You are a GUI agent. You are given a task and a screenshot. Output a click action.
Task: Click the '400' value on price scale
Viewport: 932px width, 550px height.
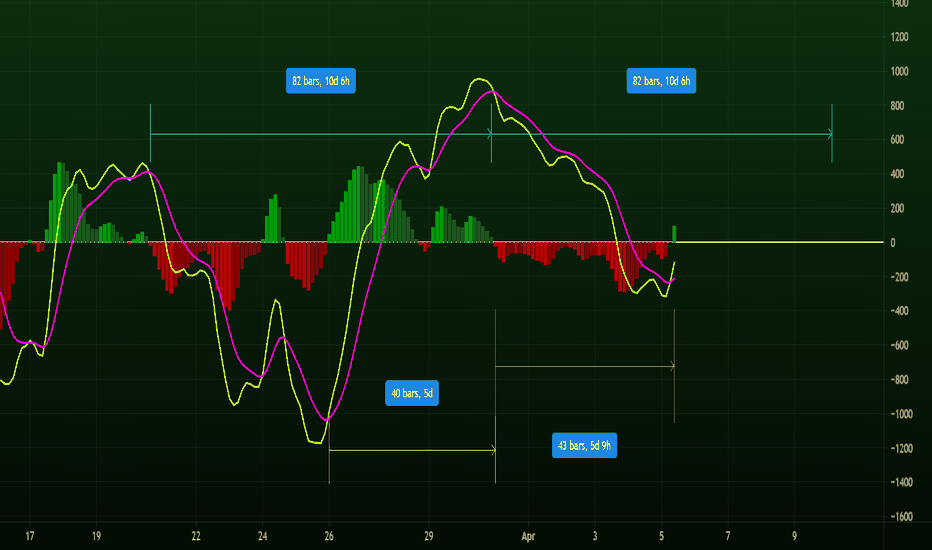point(897,174)
